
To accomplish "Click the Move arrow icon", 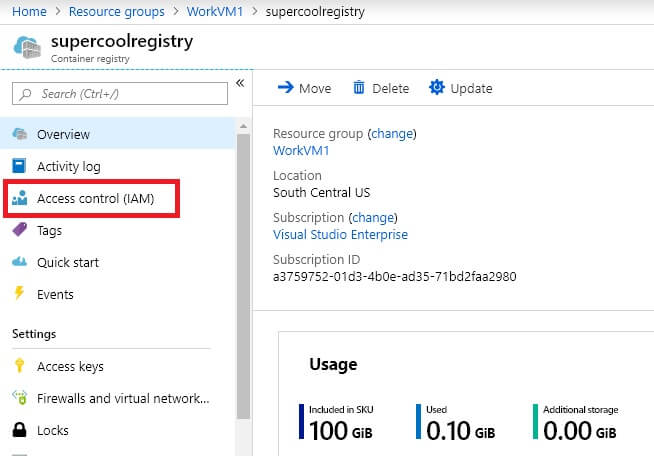I will 286,87.
